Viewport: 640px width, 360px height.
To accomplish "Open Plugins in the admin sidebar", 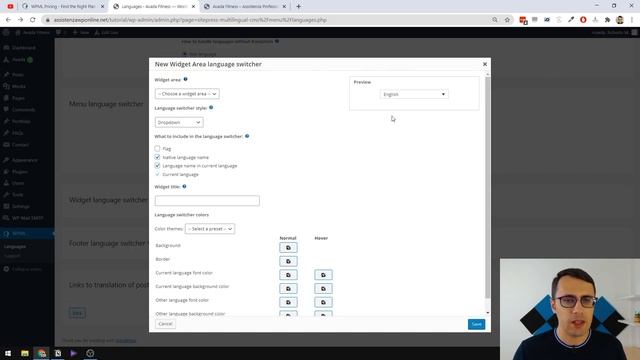I will [x=20, y=172].
